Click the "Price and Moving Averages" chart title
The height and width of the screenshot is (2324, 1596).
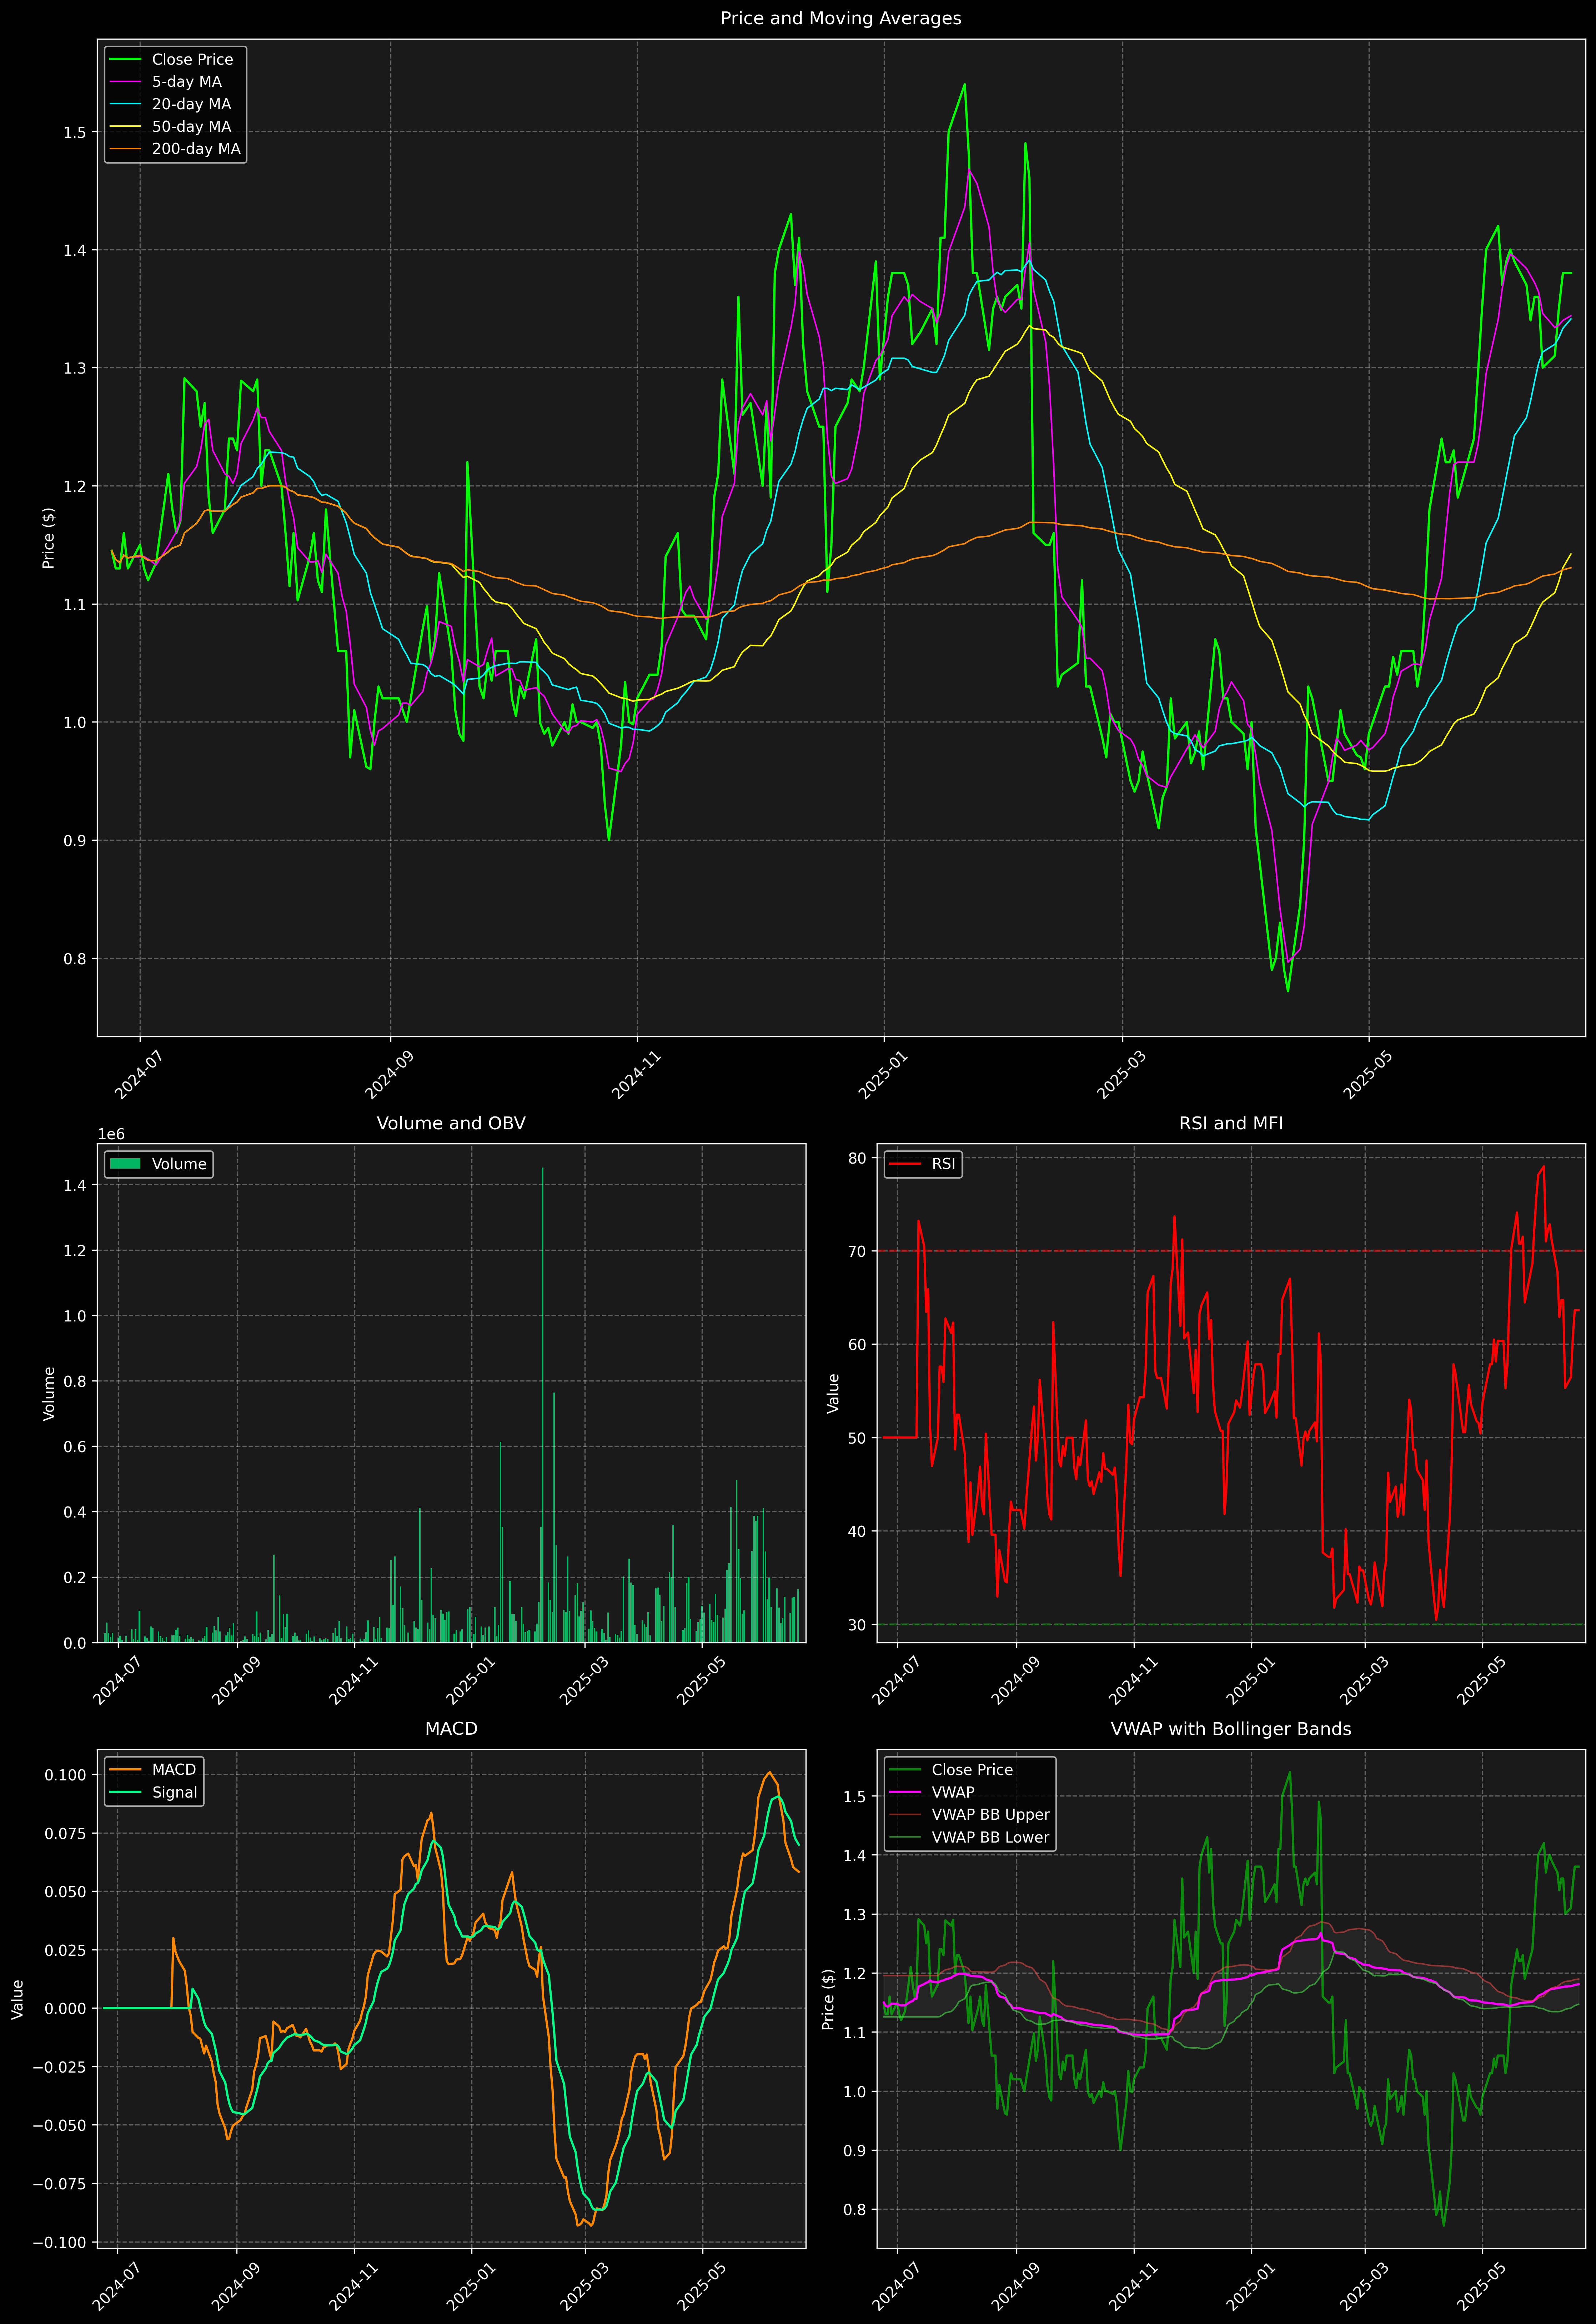click(x=840, y=18)
